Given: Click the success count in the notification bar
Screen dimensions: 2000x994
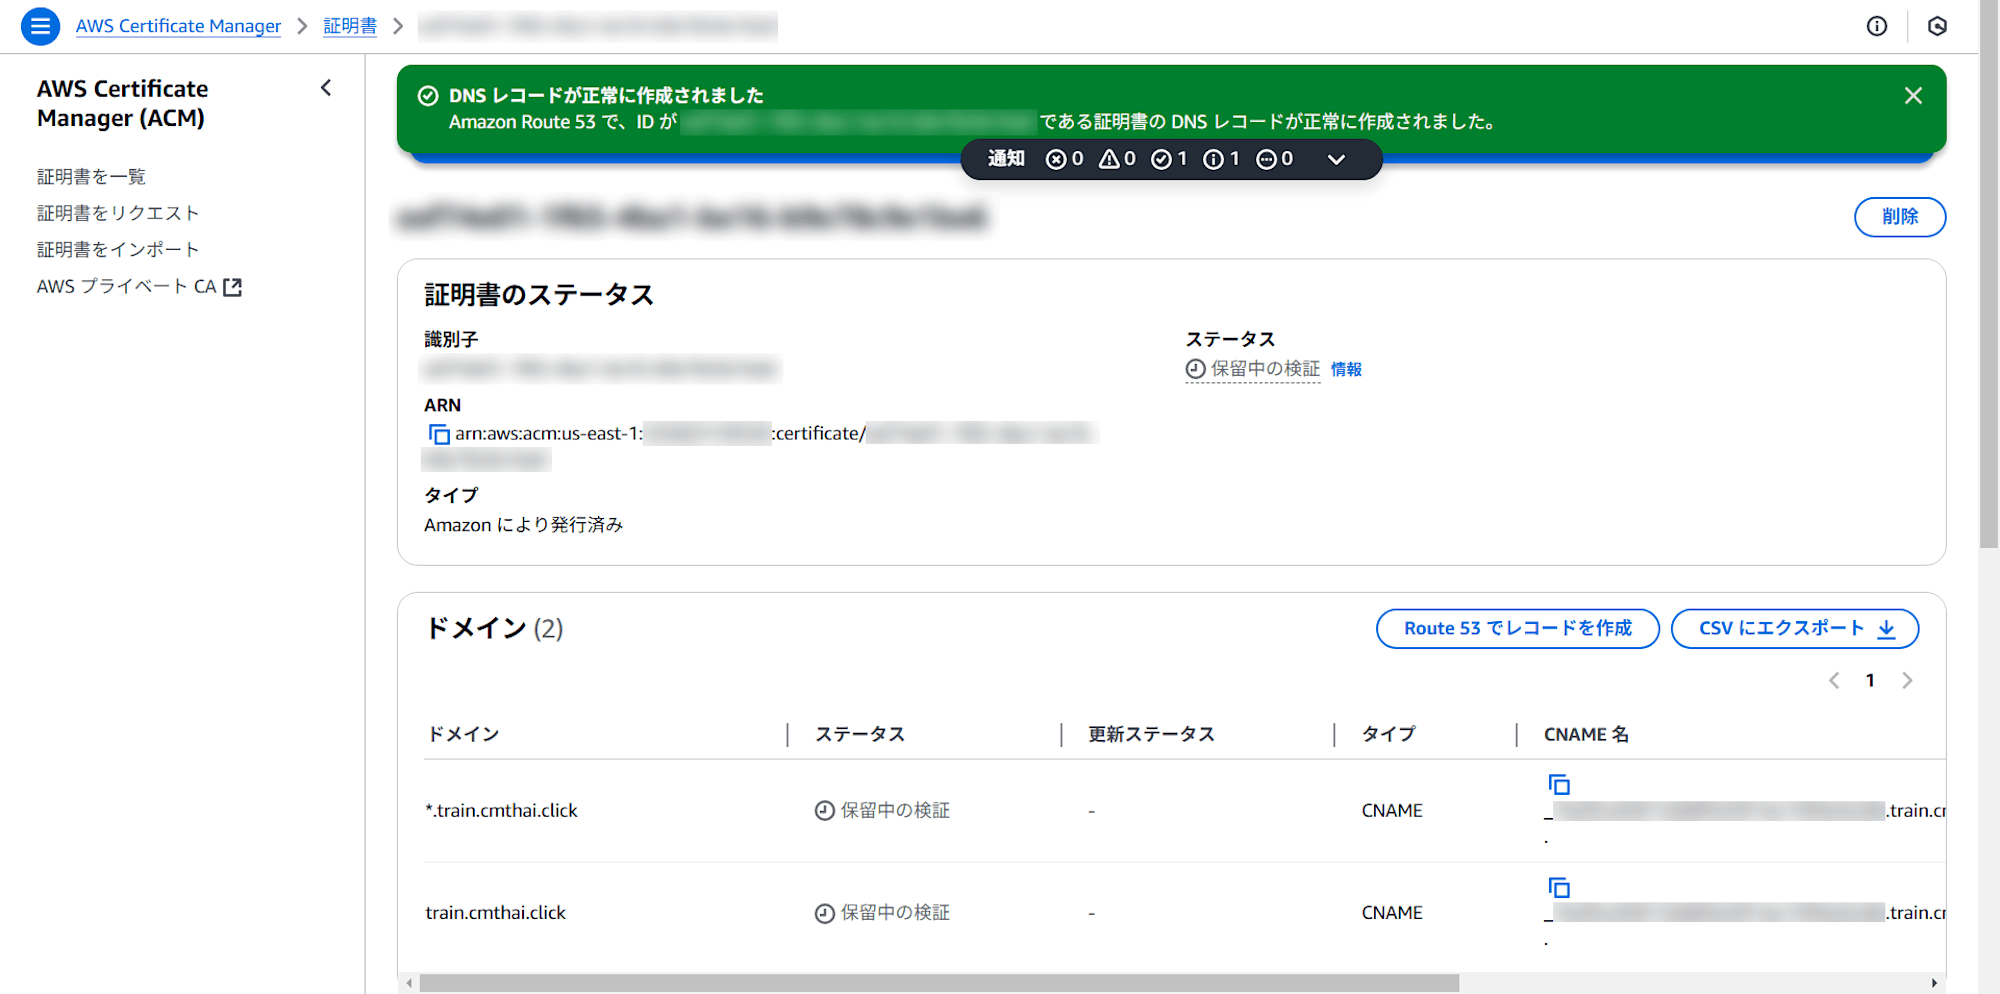Looking at the screenshot, I should click(1169, 159).
